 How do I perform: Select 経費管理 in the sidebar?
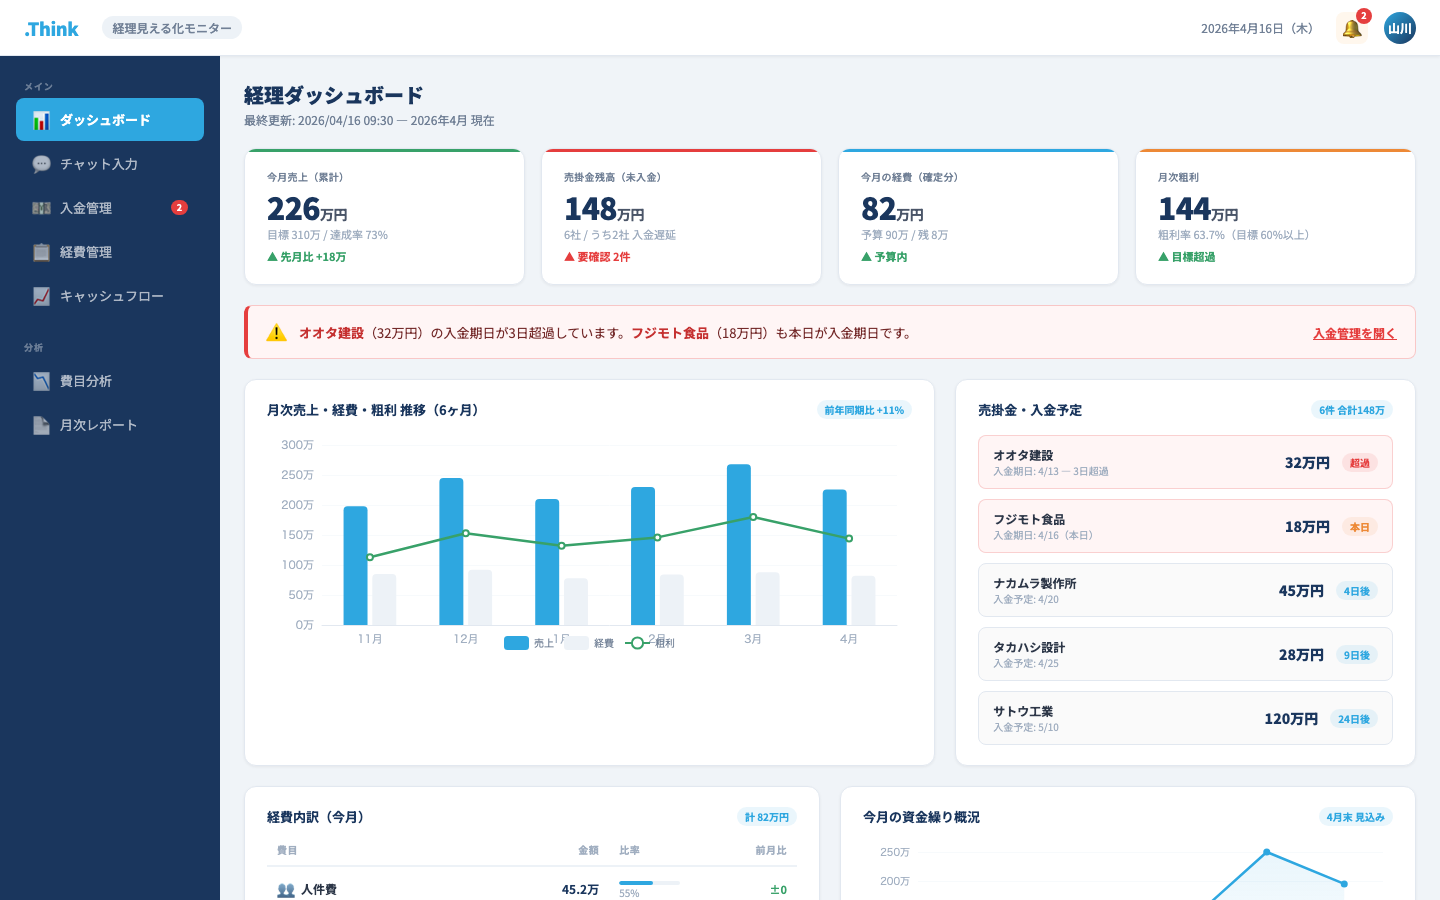(110, 252)
